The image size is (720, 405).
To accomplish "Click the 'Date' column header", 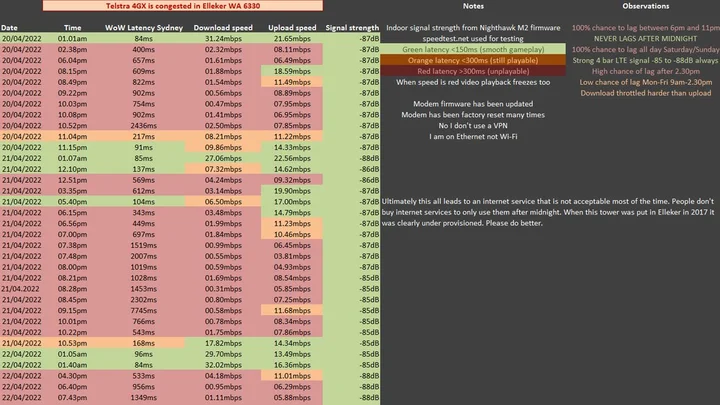I will click(9, 28).
